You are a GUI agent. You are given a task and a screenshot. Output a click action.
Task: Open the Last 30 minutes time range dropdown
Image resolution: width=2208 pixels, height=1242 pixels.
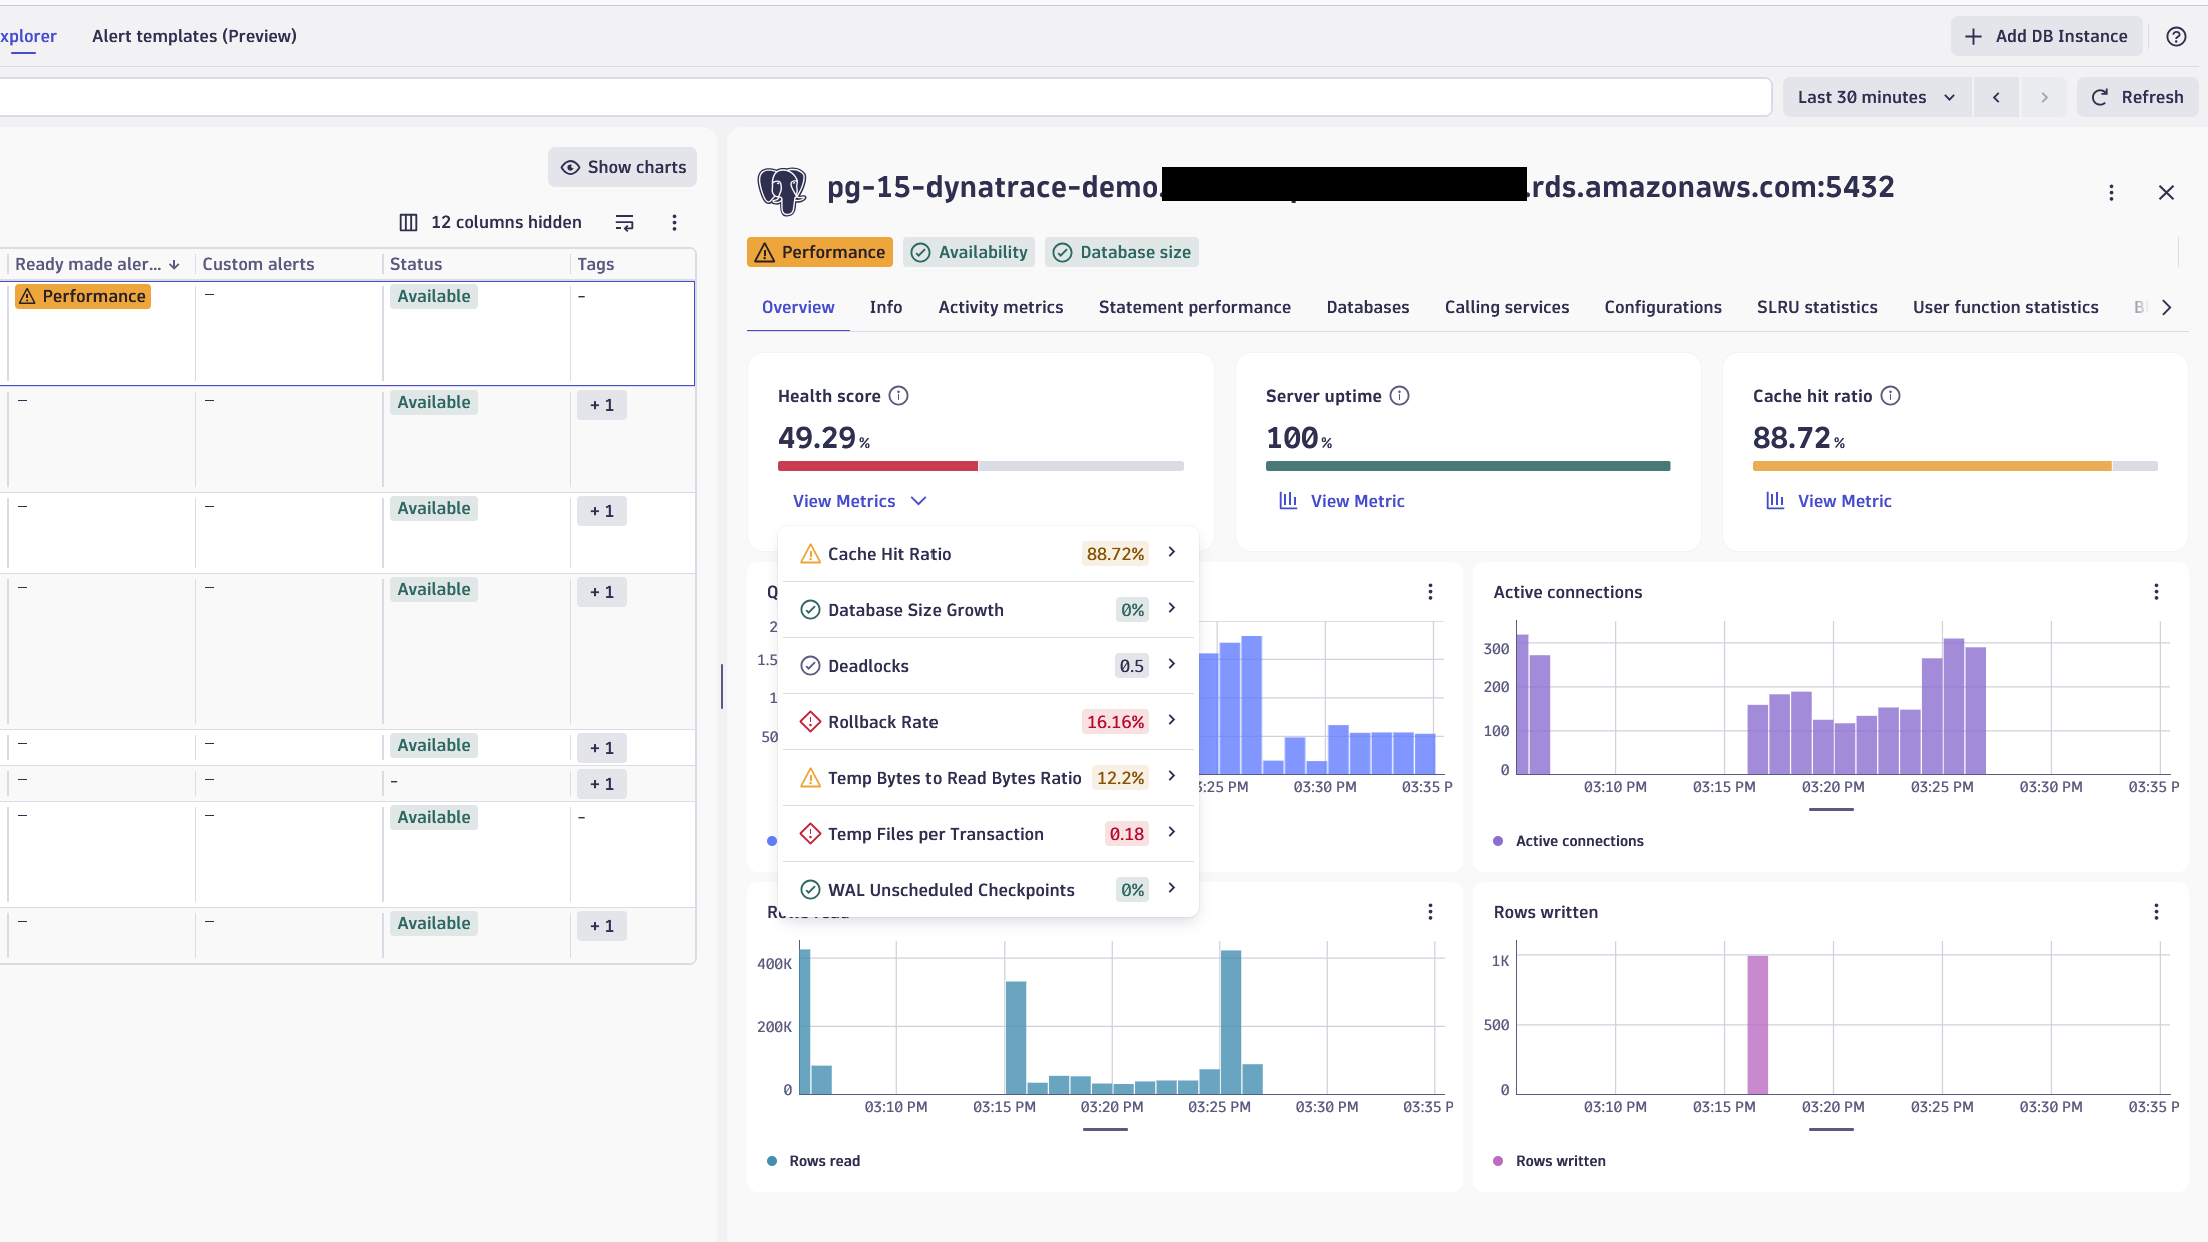tap(1876, 96)
